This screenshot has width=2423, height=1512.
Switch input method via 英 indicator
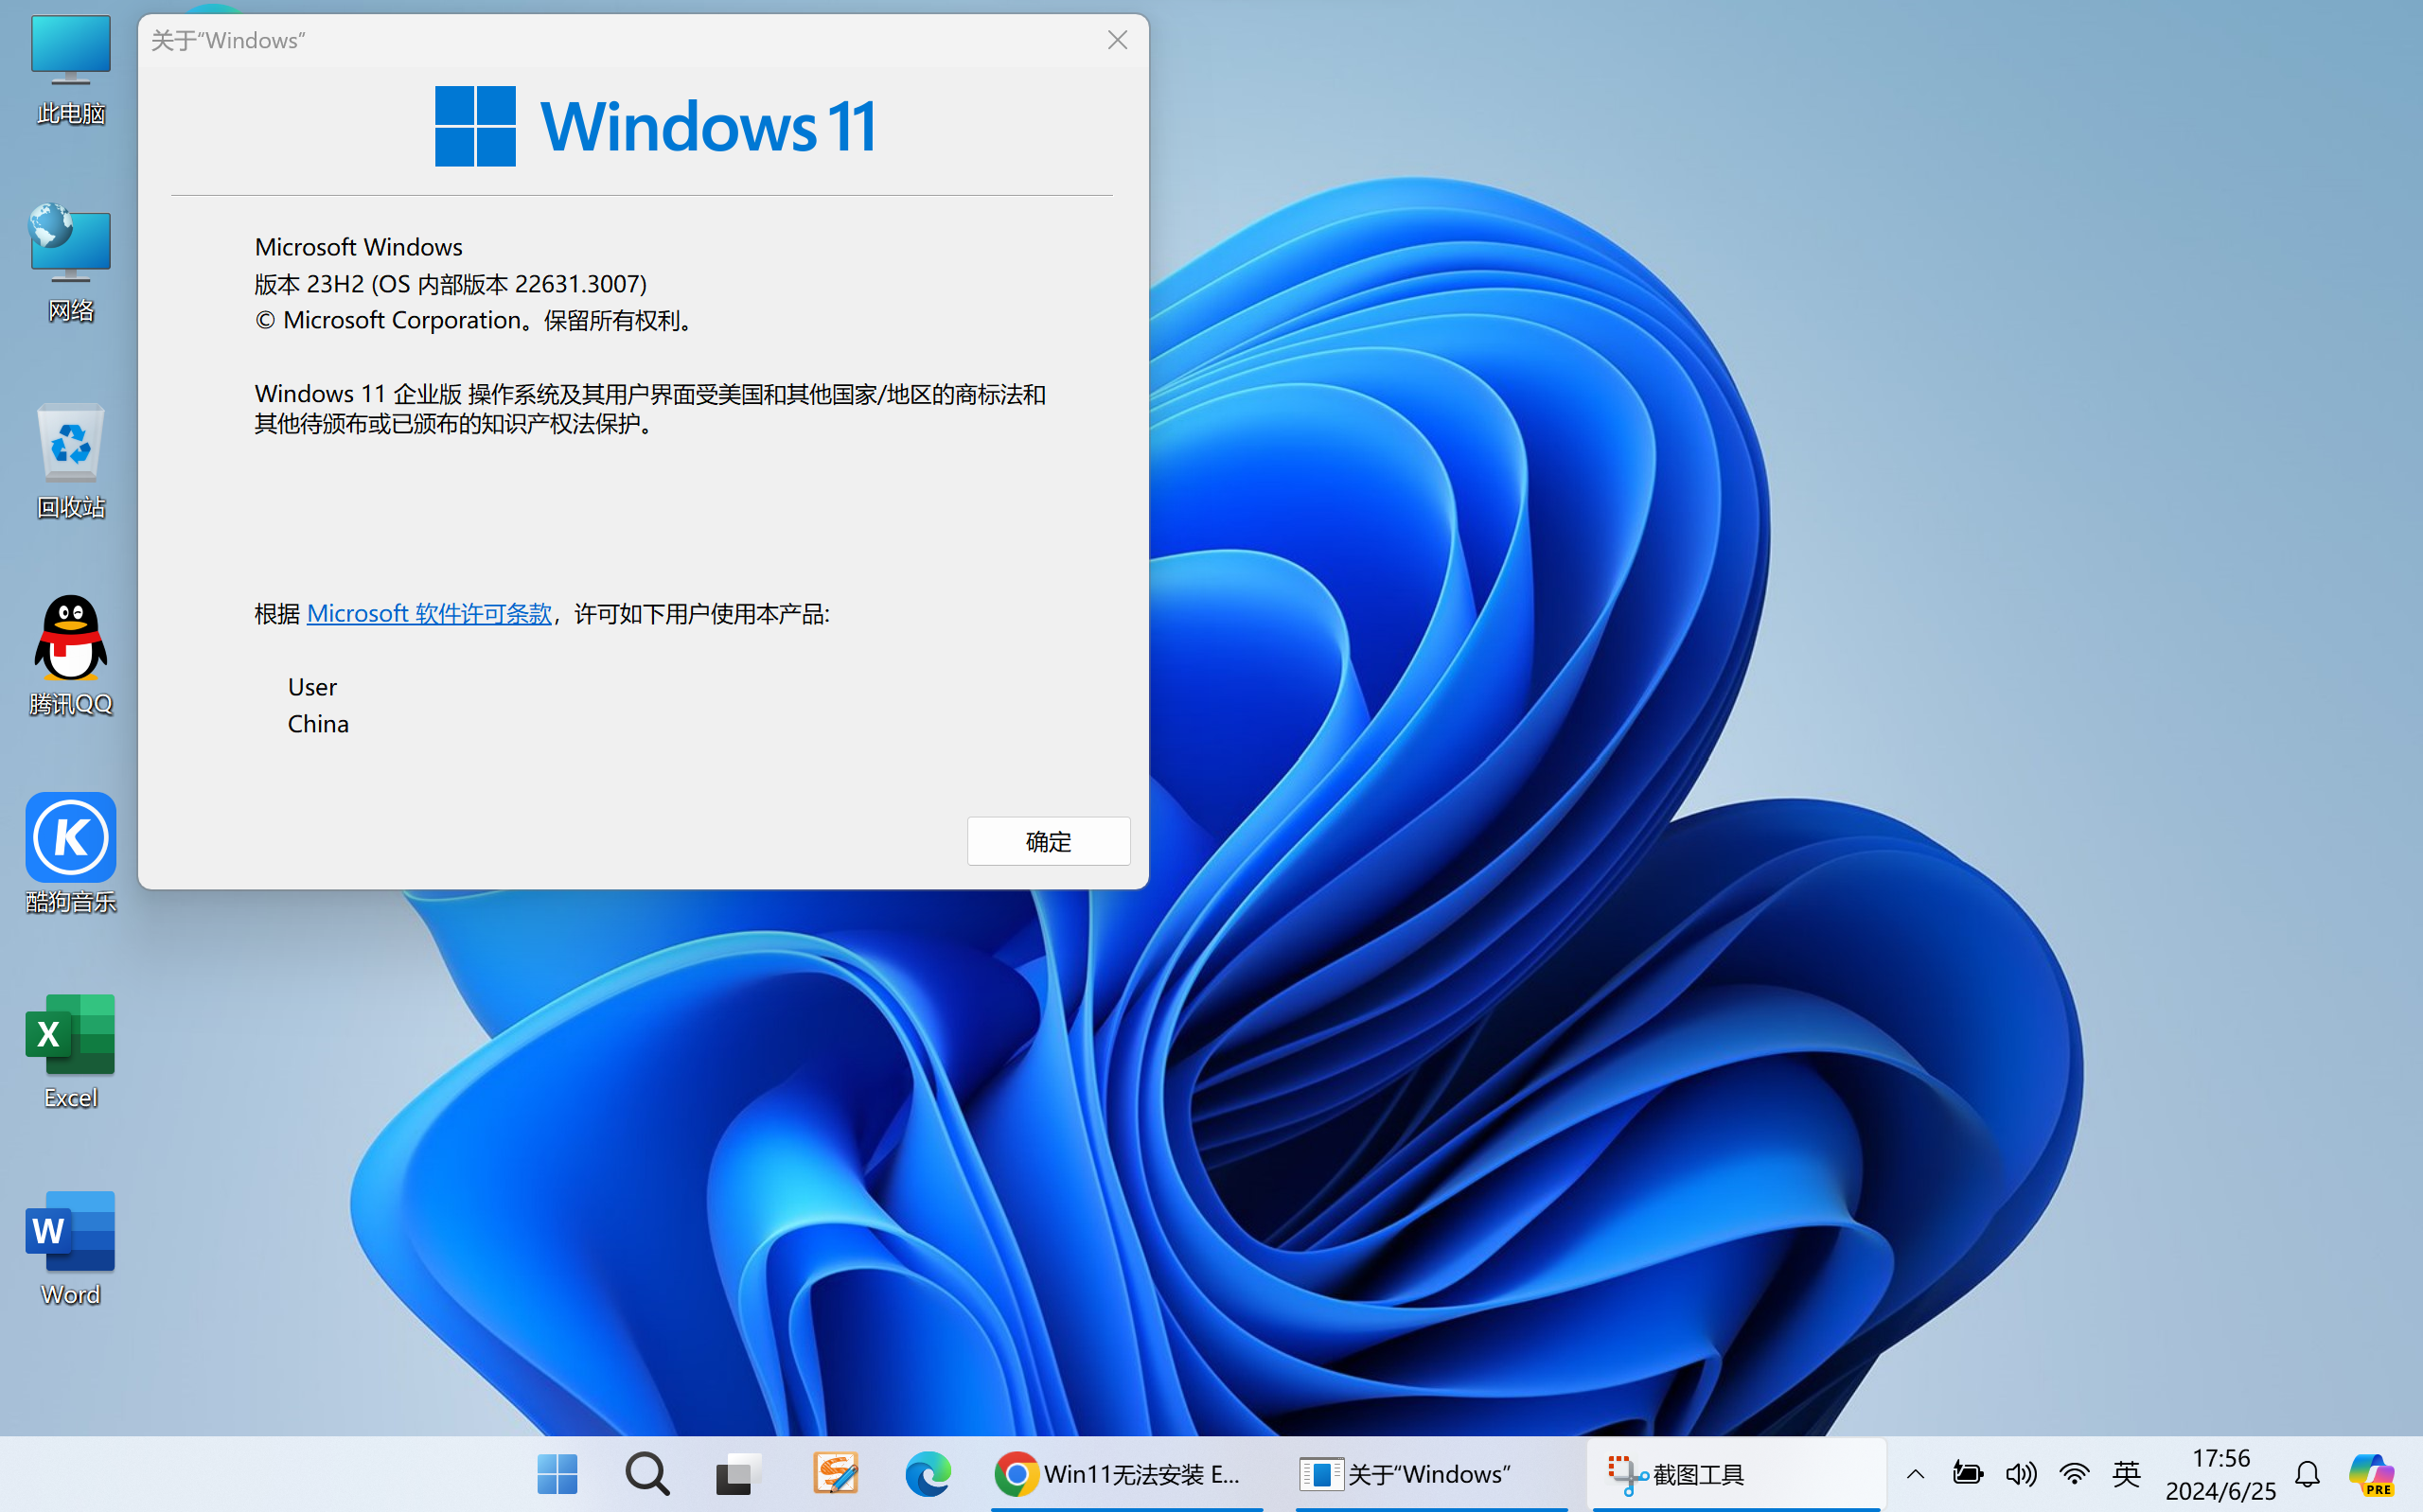2127,1474
